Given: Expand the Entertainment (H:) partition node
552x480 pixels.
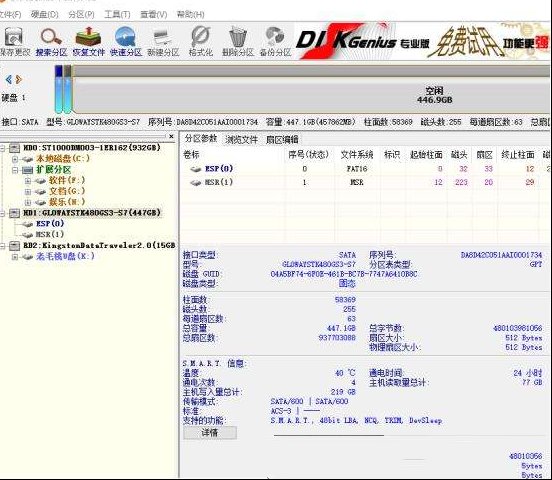Looking at the screenshot, I should tap(27, 202).
